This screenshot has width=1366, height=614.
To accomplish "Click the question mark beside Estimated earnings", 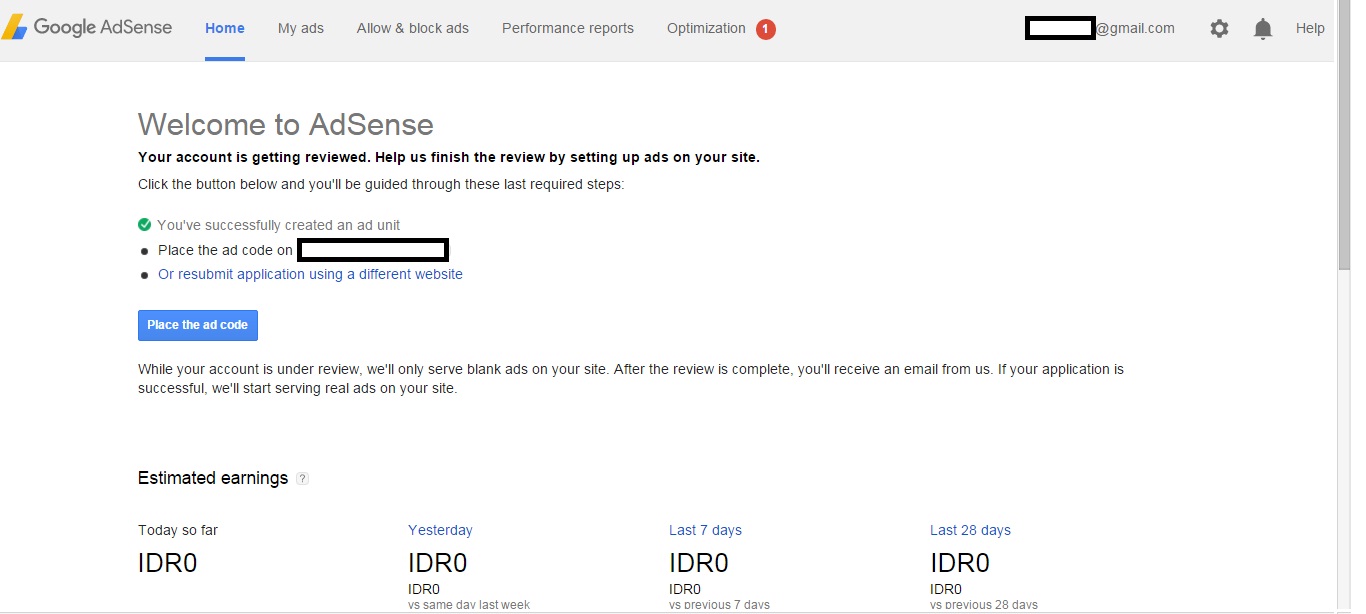I will click(303, 479).
